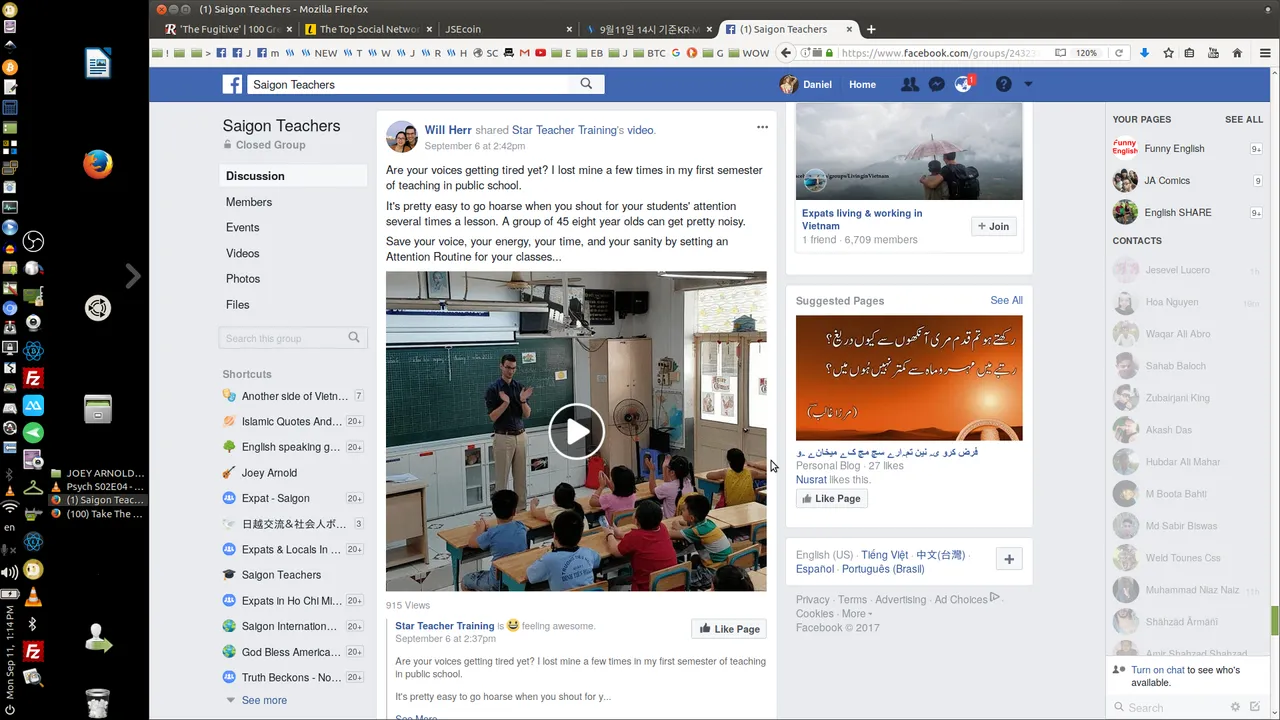1280x720 pixels.
Task: Switch language to Tiếng Việt
Action: tap(884, 555)
